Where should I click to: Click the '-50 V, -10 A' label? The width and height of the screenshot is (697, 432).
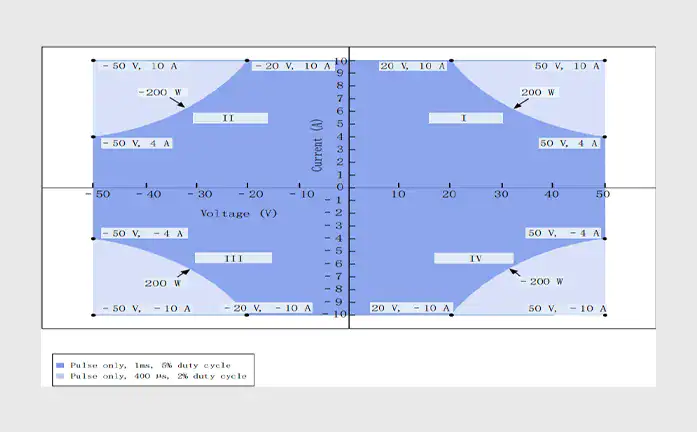coord(147,308)
